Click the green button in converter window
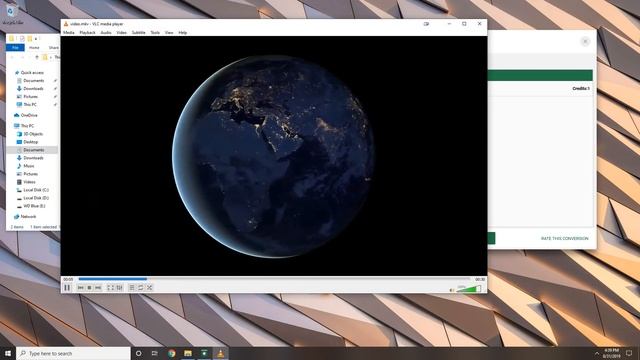The width and height of the screenshot is (640, 360). (x=491, y=238)
